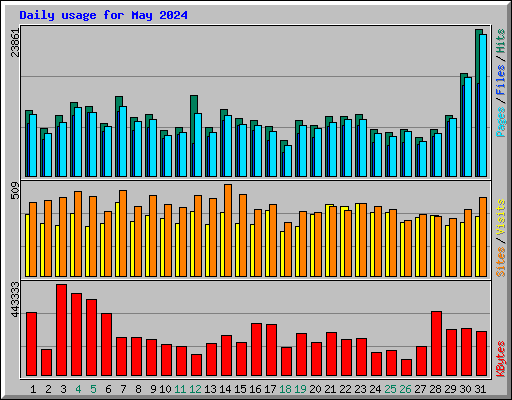Click day label 13 on the x-axis

click(210, 389)
